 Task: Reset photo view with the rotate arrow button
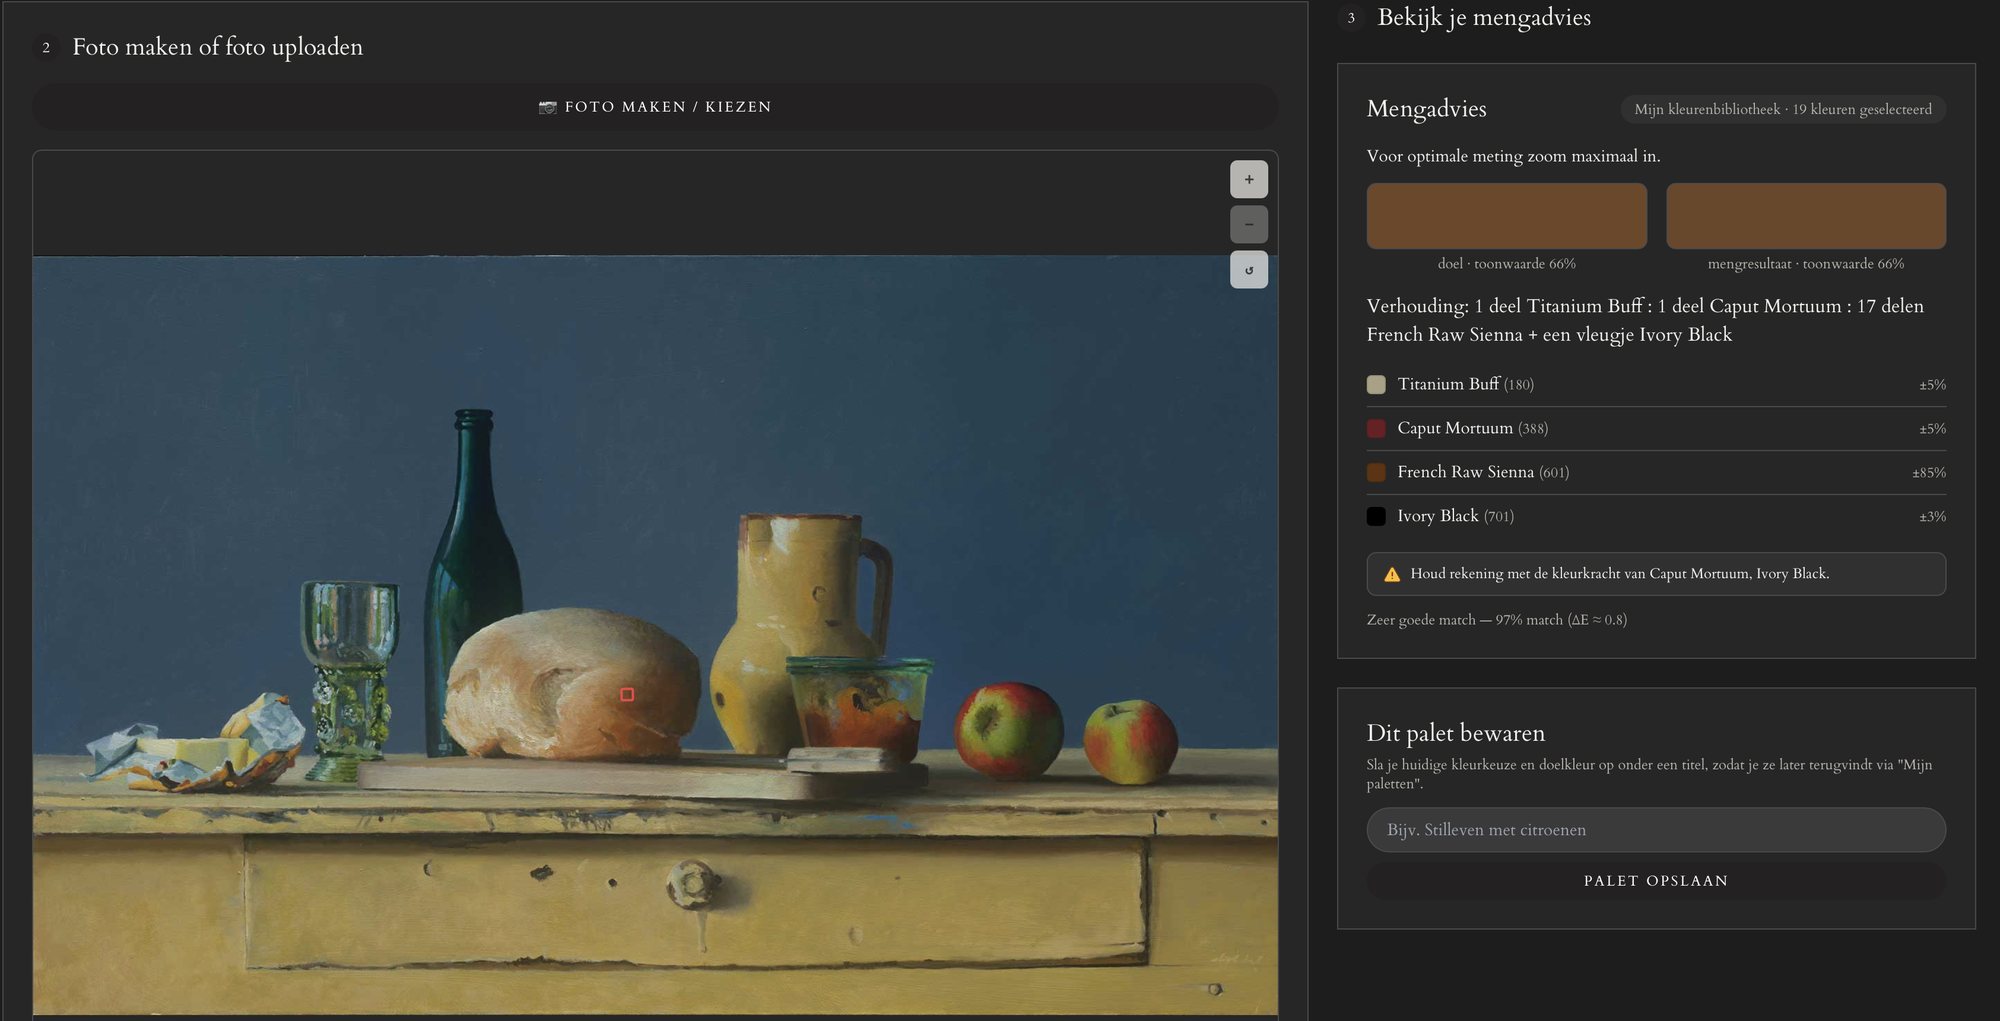point(1249,270)
